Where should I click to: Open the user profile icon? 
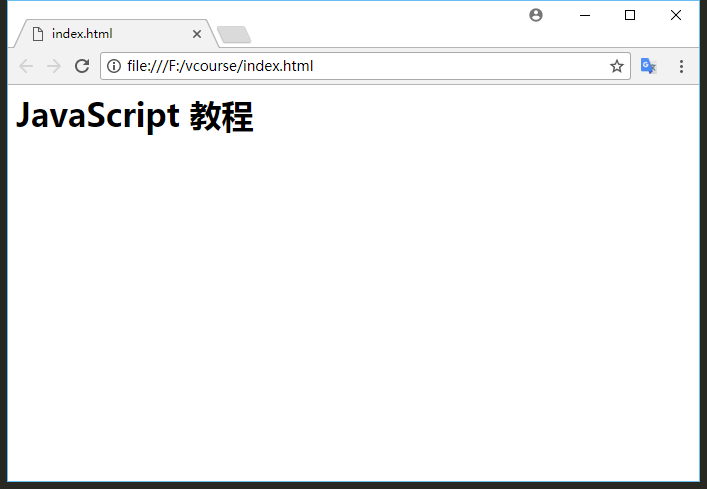(536, 15)
